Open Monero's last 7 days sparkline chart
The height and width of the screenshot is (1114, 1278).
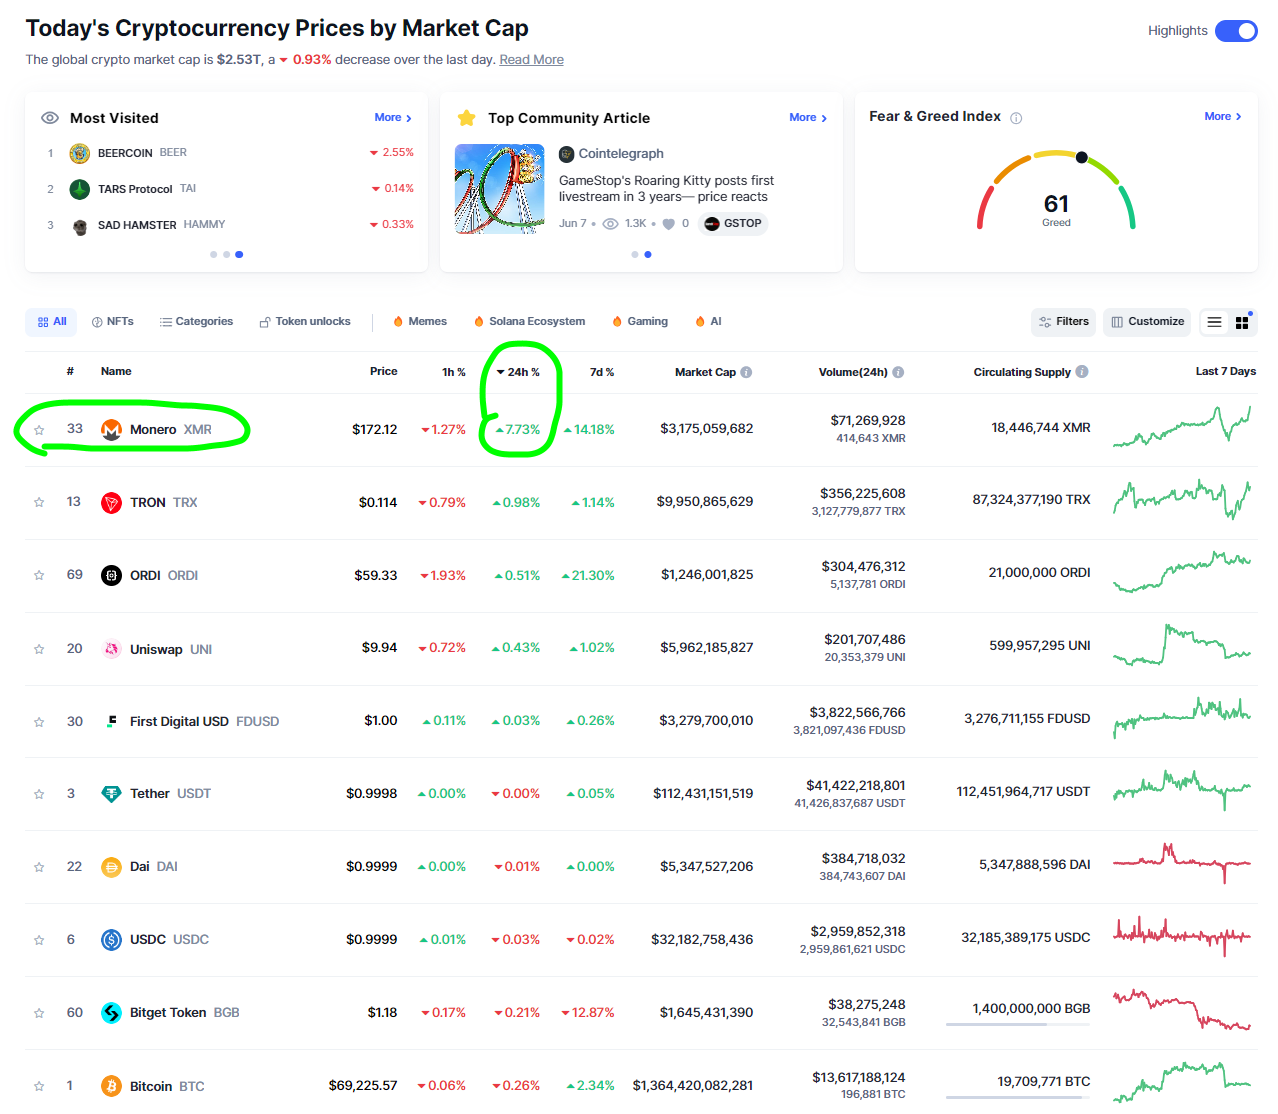1182,427
